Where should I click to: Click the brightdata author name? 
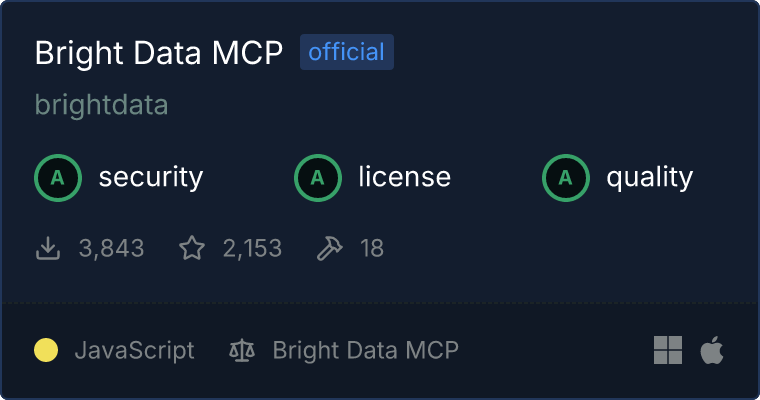coord(101,104)
